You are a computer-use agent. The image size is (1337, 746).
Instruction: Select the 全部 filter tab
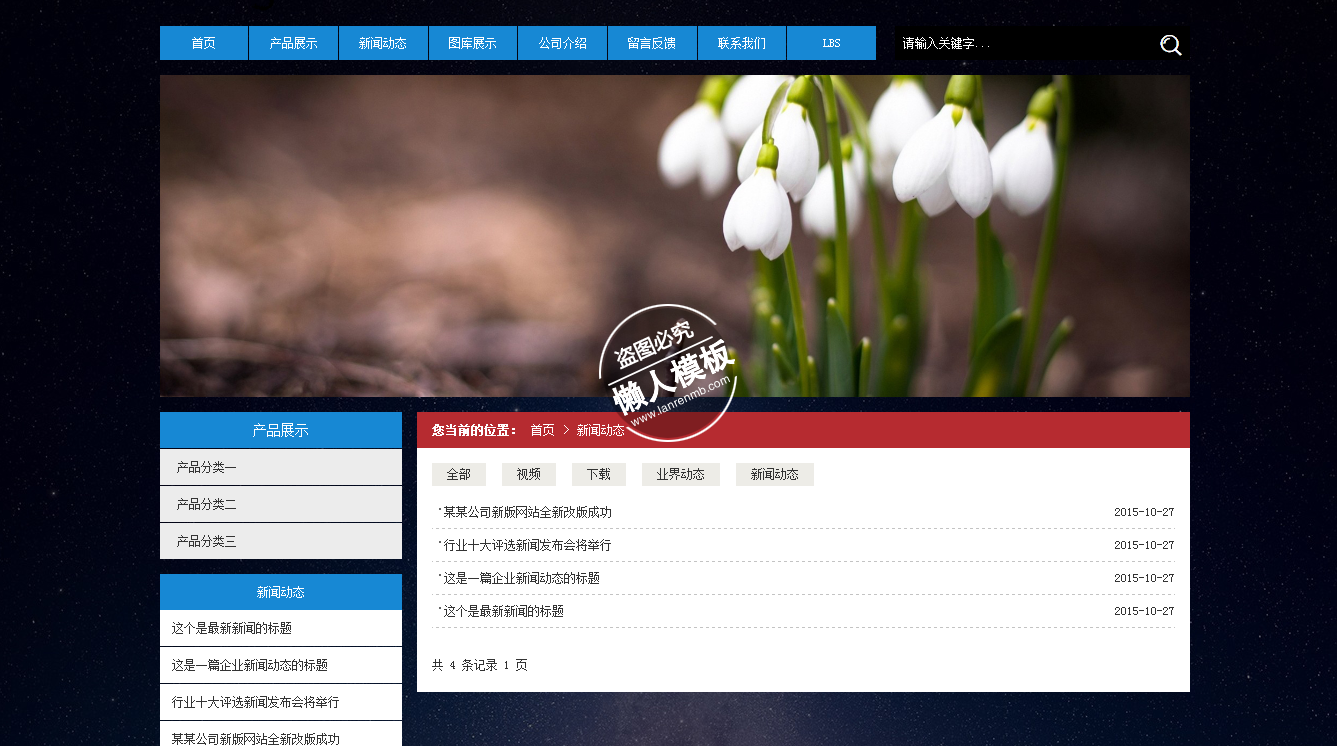[458, 475]
